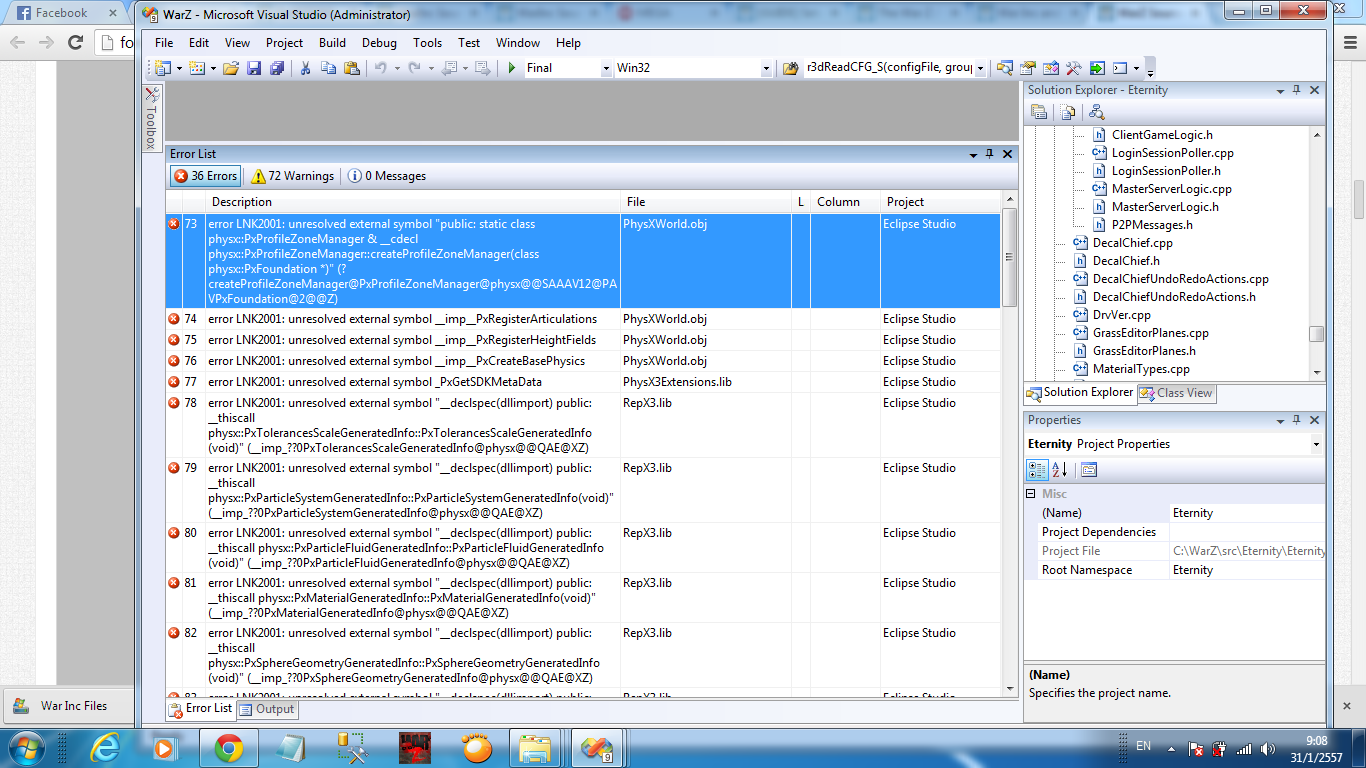
Task: Click the Error List vertical scrollbar
Action: (1009, 446)
